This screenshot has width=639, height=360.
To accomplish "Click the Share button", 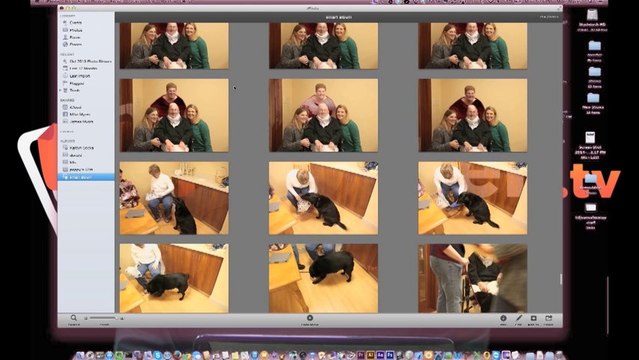I will click(549, 318).
